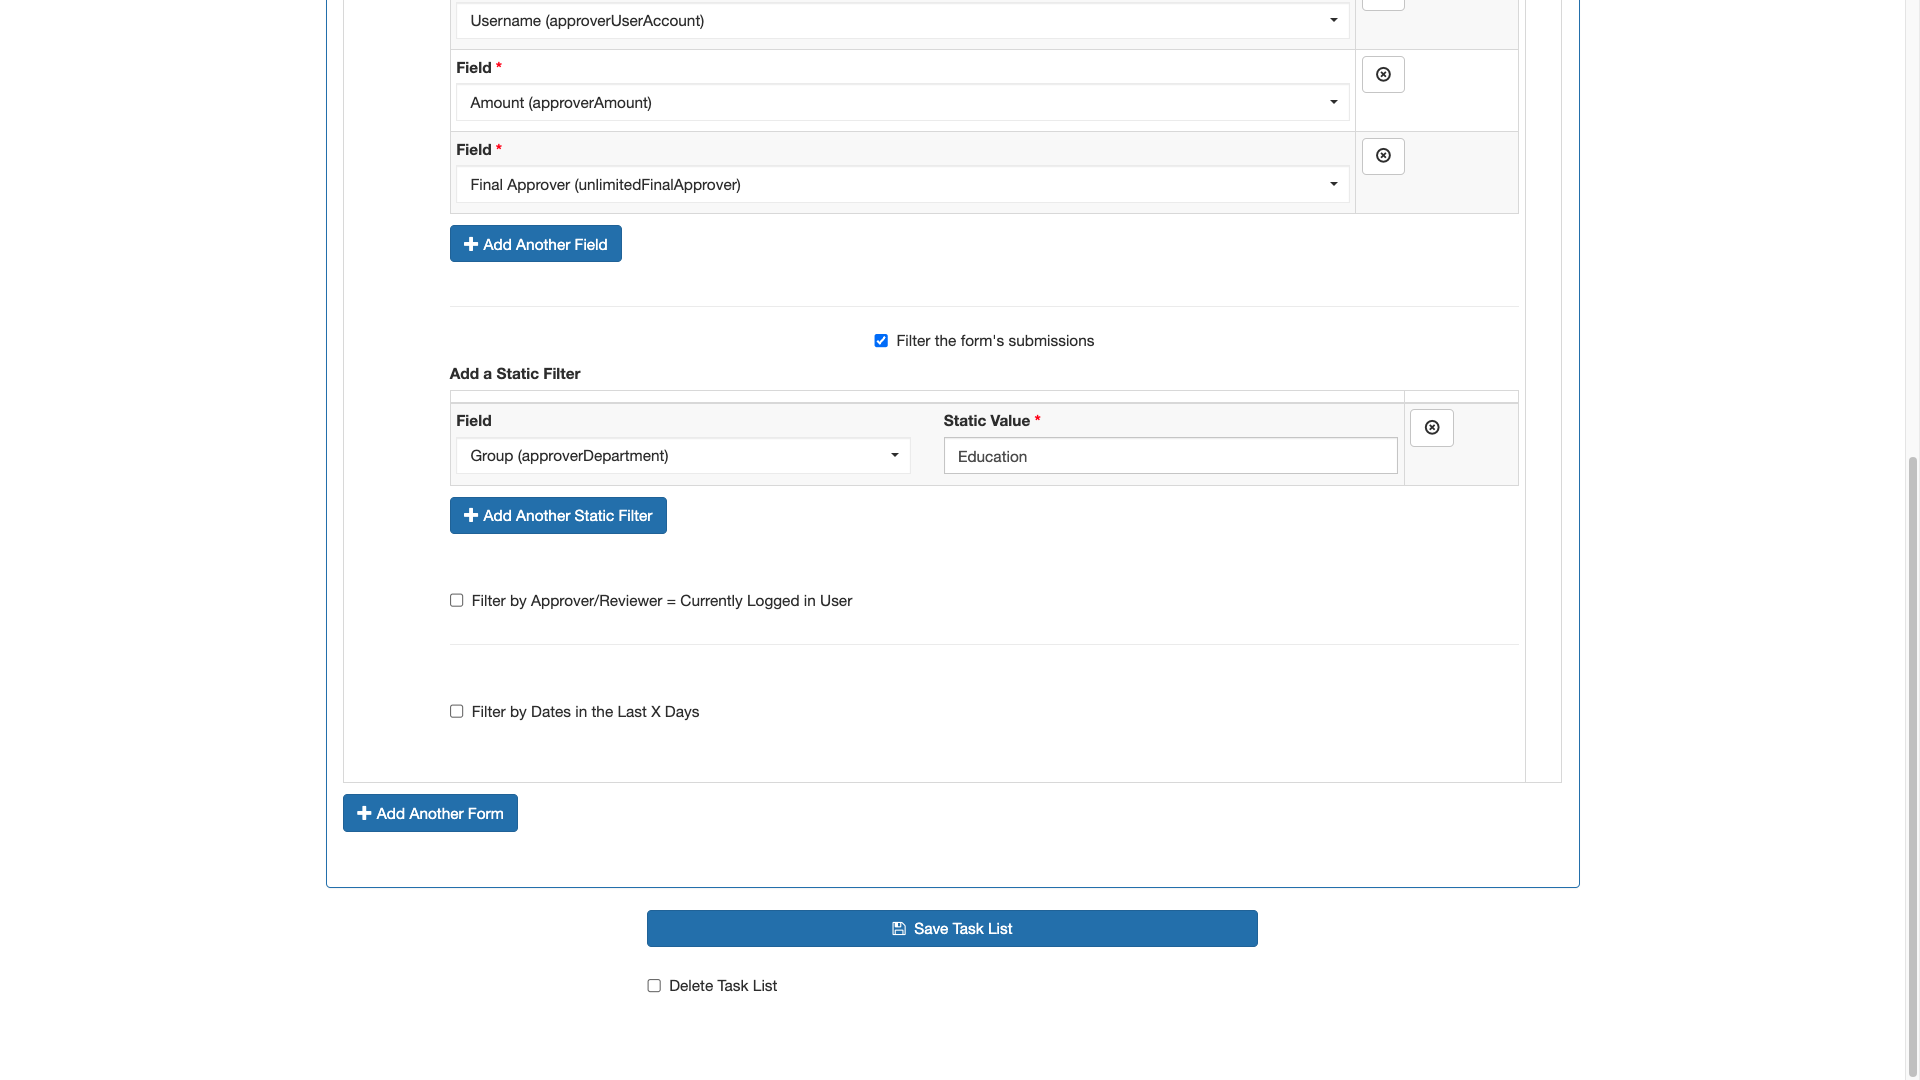Image resolution: width=1920 pixels, height=1080 pixels.
Task: Remove the Final Approver field row
Action: [1383, 156]
